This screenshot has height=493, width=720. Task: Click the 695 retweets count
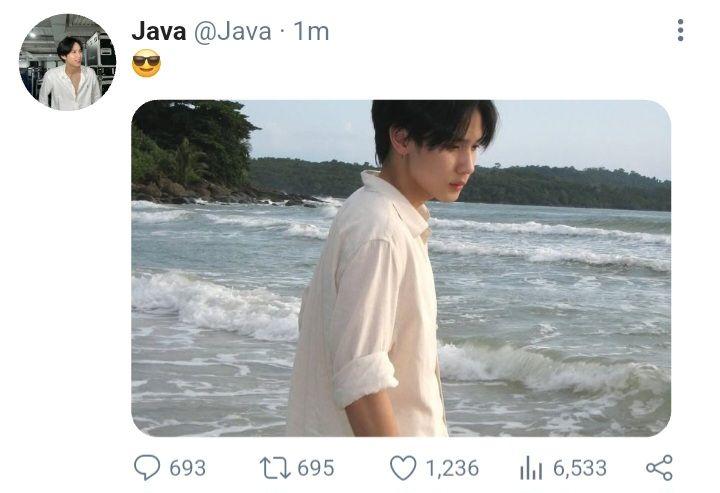pyautogui.click(x=316, y=468)
